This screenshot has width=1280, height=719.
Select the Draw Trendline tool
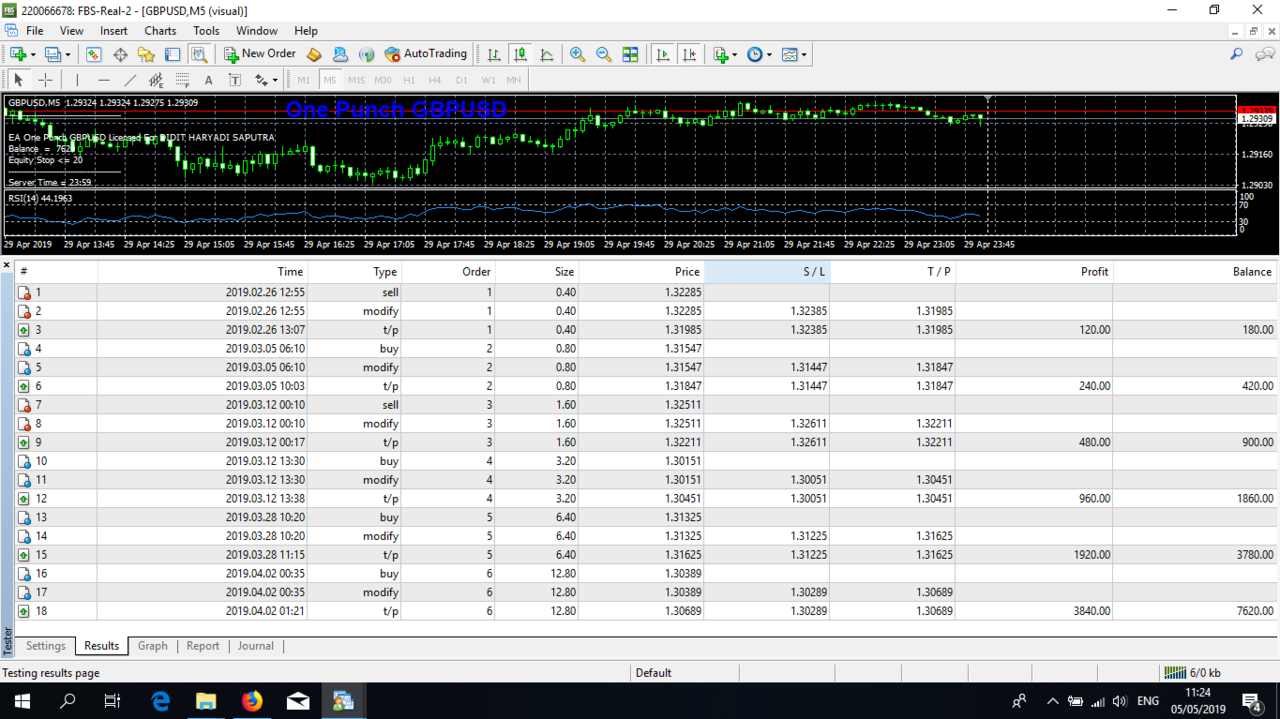[130, 80]
